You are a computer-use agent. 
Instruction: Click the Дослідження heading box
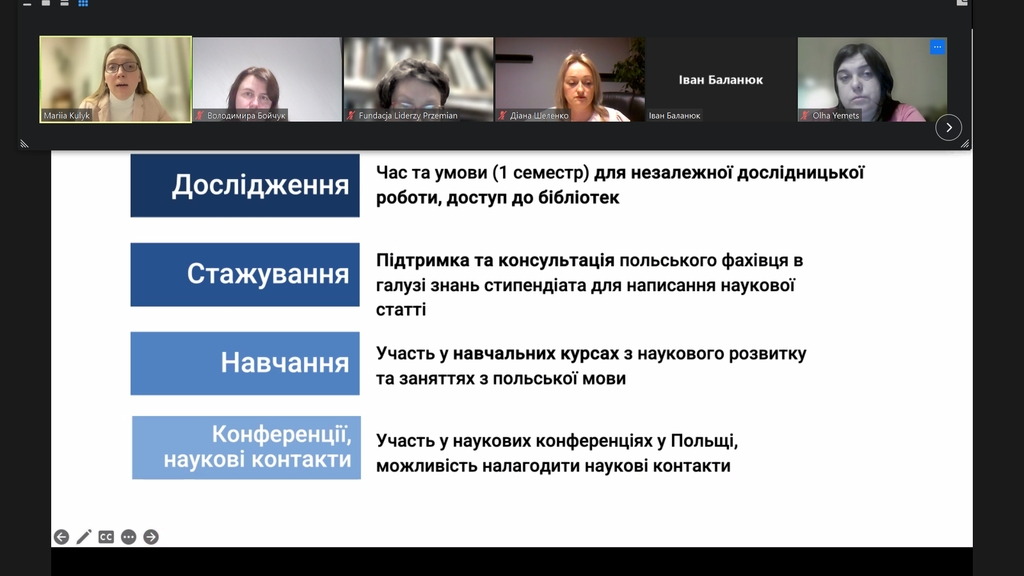[245, 185]
